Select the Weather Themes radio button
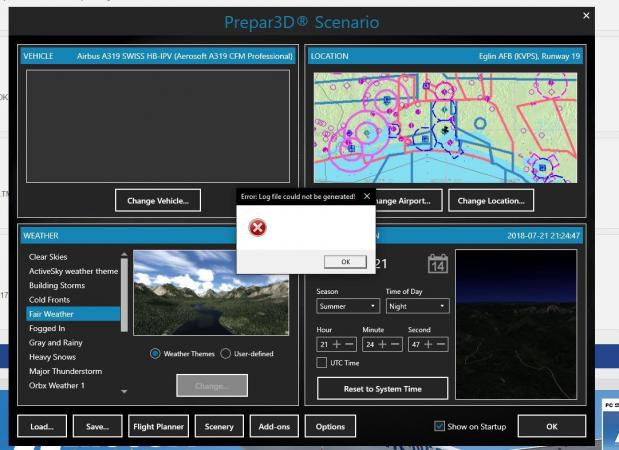The image size is (619, 450). pyautogui.click(x=155, y=354)
